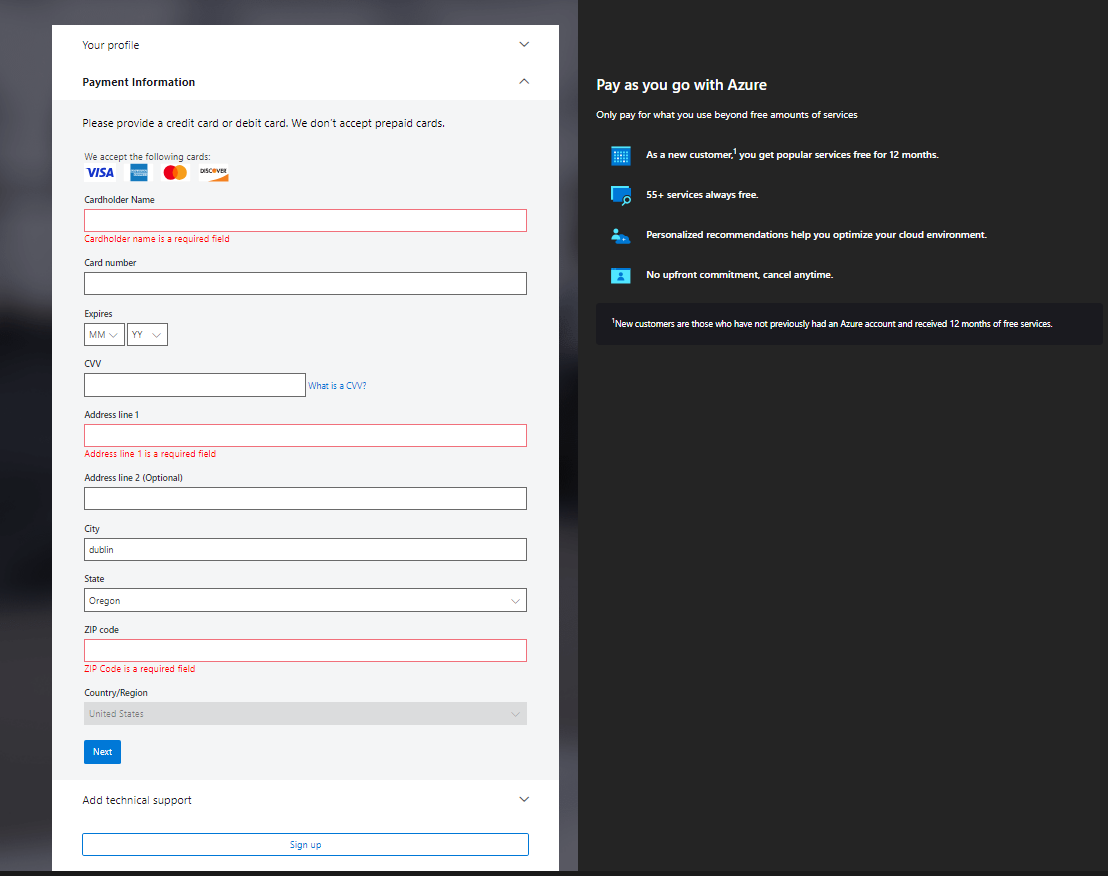The height and width of the screenshot is (876, 1108).
Task: Click the Your profile heading text
Action: pos(111,45)
